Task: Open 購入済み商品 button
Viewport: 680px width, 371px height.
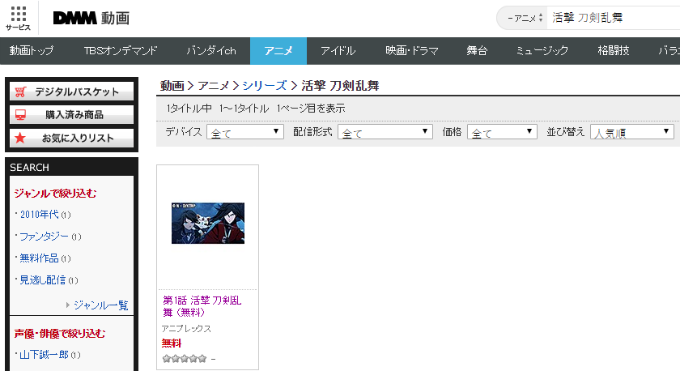Action: [72, 115]
